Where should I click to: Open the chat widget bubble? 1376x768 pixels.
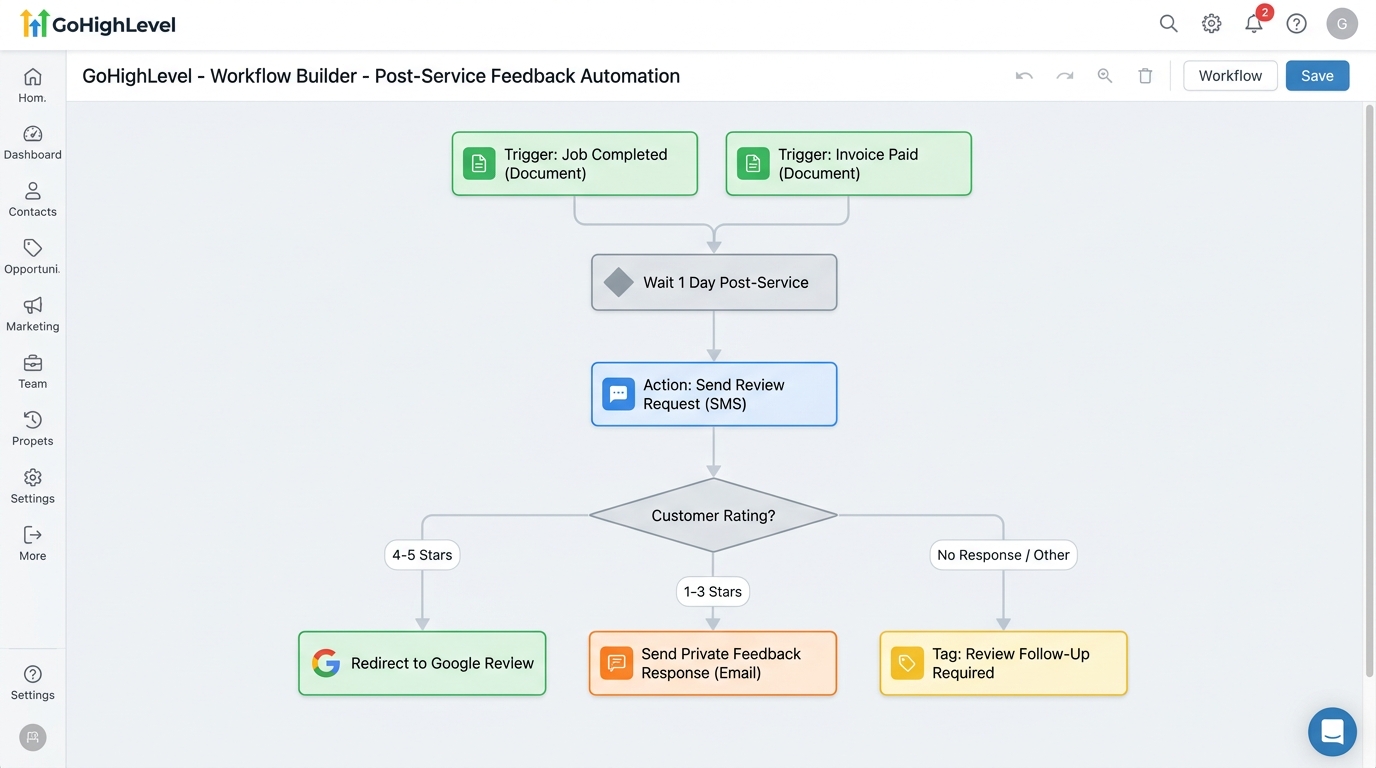1332,732
